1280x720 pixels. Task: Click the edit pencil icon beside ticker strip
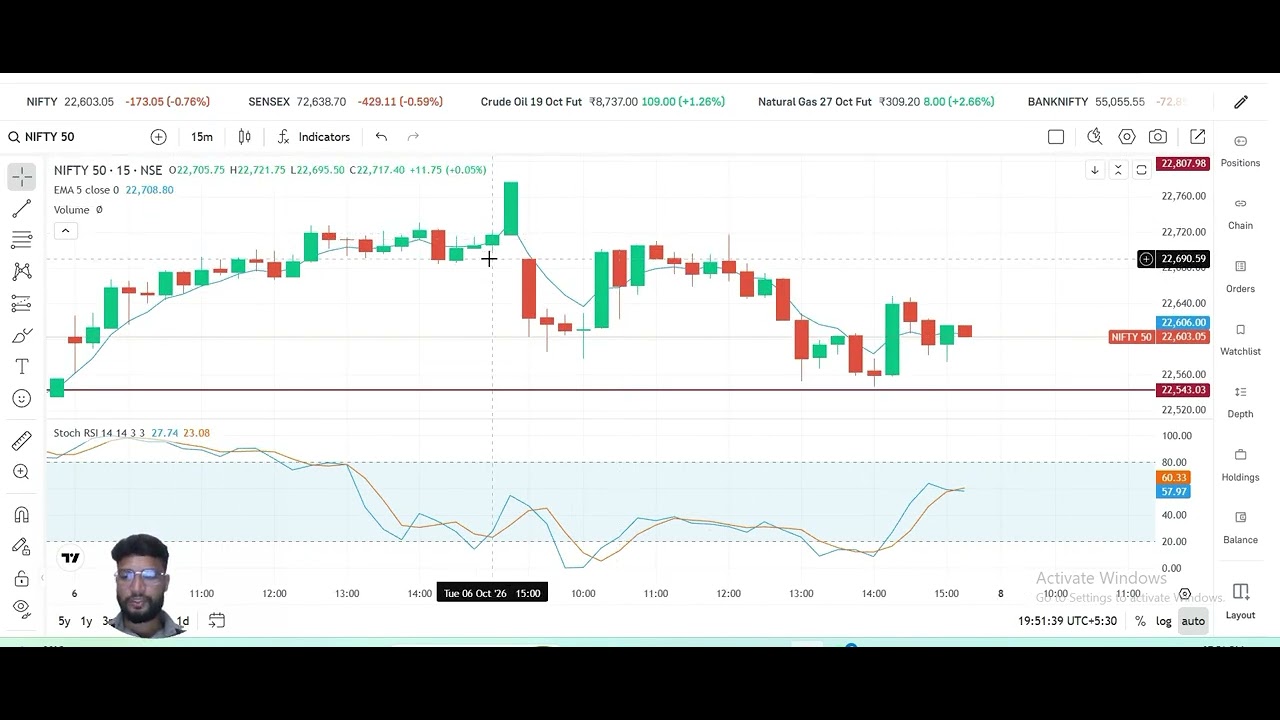1241,102
